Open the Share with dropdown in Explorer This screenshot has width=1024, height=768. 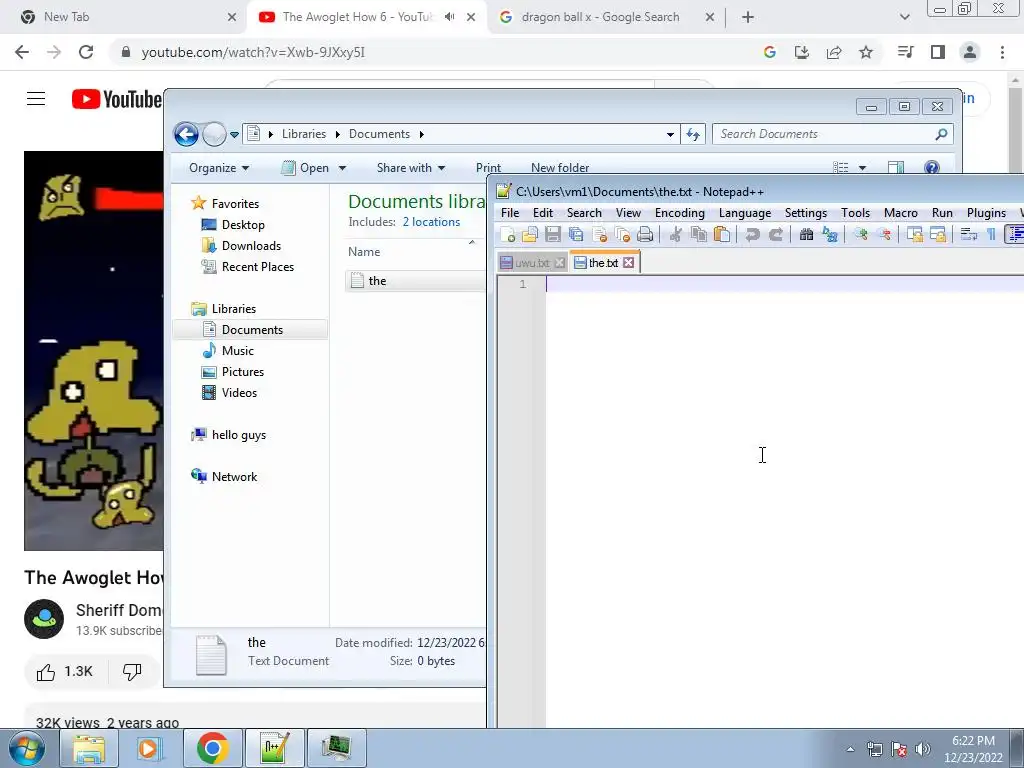[411, 168]
